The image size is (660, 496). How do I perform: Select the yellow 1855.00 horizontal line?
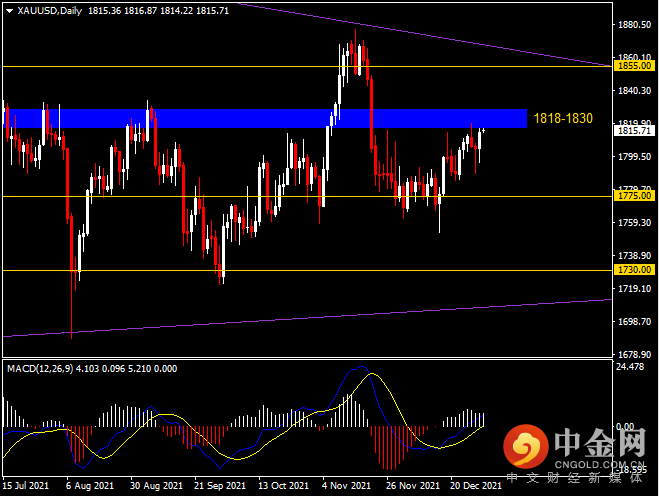point(307,67)
